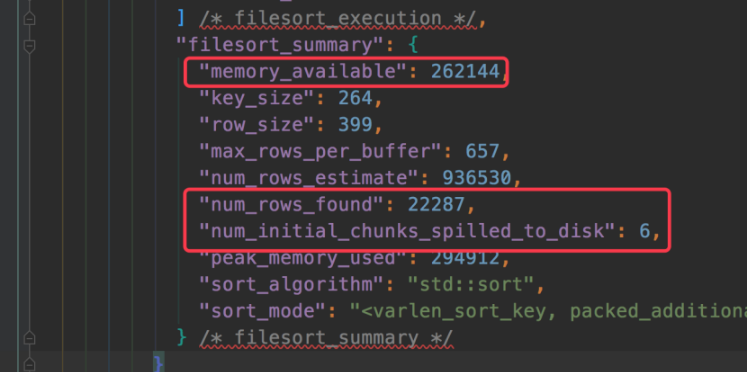
Task: Click the "std::sort" string value
Action: pos(471,285)
